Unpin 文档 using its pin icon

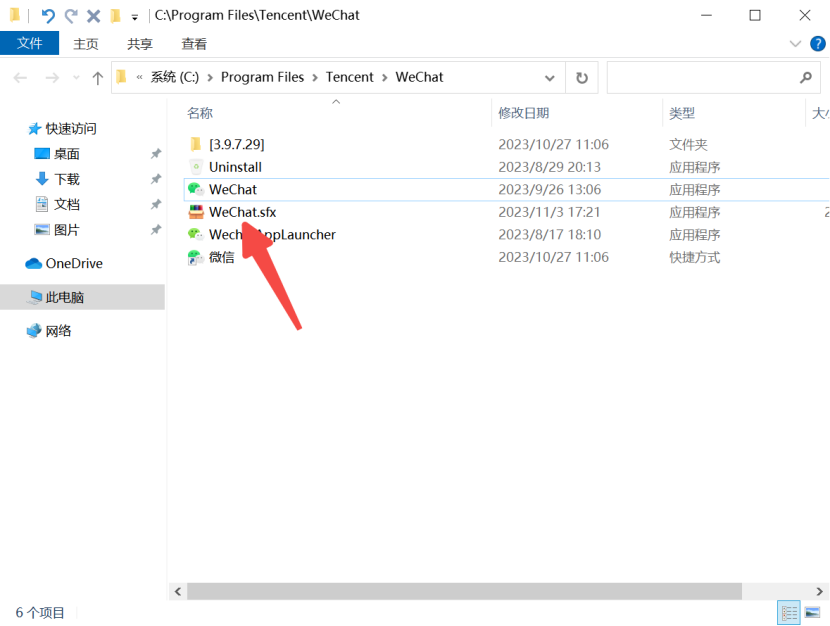(156, 204)
